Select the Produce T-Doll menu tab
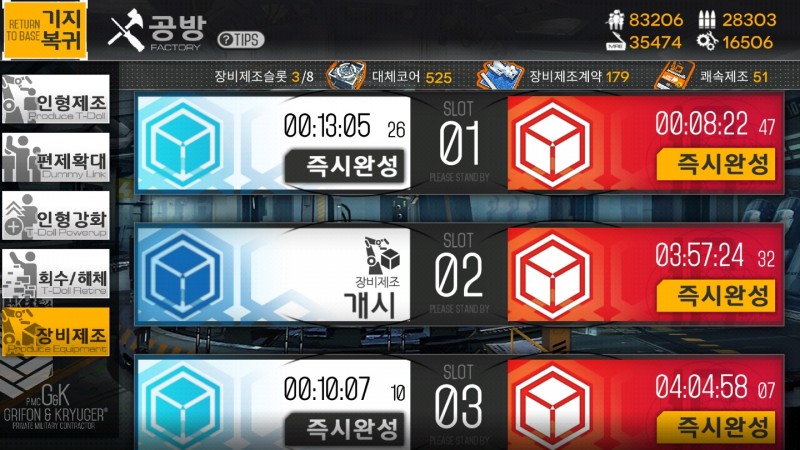800x450 pixels. 56,100
